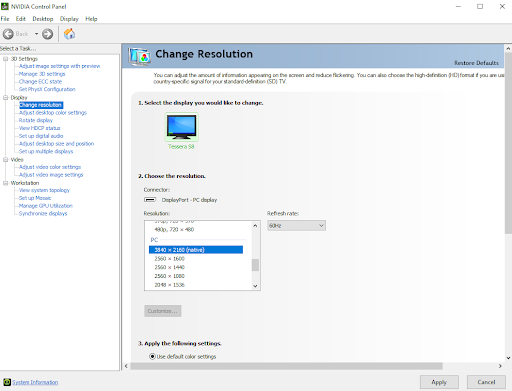The image size is (512, 391).
Task: Open Adjust video image settings
Action: click(51, 175)
